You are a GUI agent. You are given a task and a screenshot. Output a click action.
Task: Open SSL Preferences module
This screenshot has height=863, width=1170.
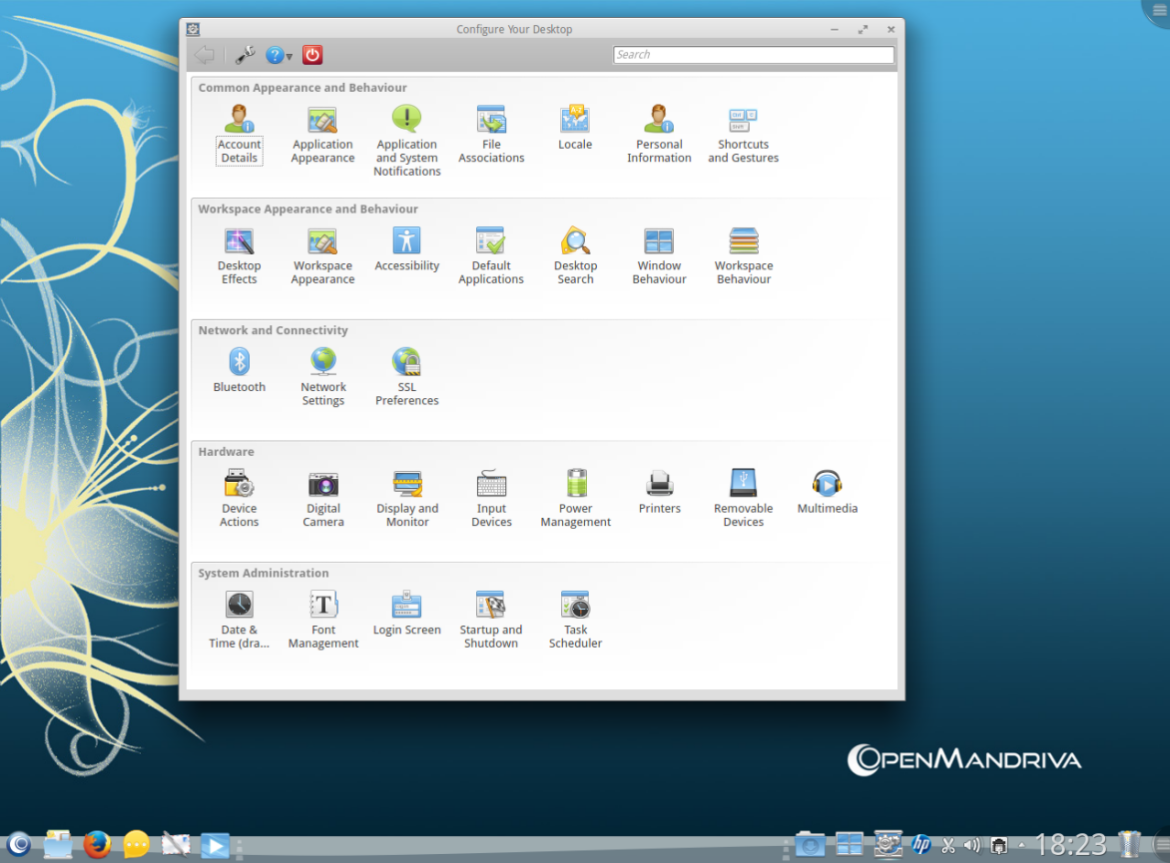407,376
